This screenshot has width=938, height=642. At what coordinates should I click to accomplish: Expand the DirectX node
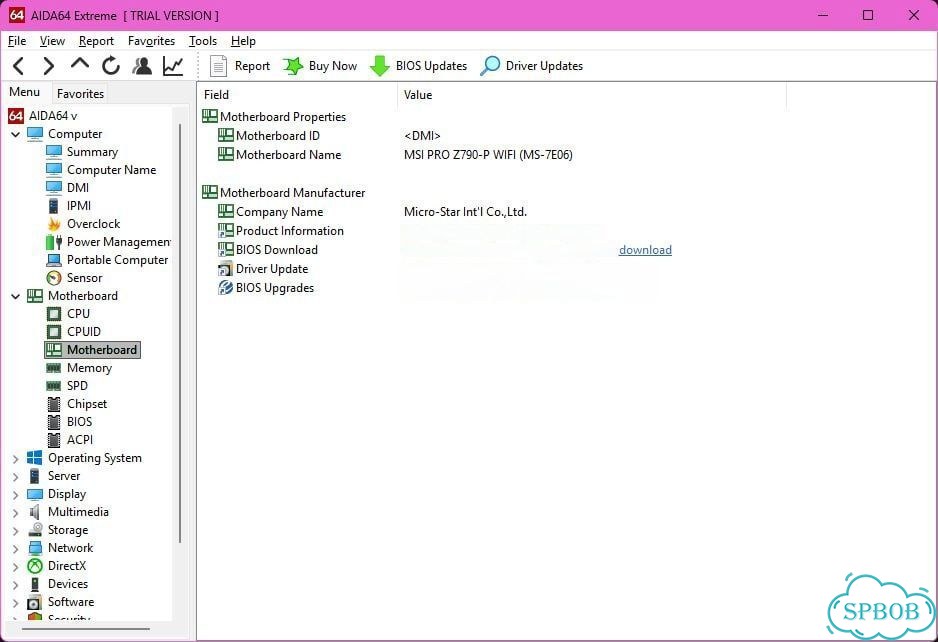click(x=16, y=567)
